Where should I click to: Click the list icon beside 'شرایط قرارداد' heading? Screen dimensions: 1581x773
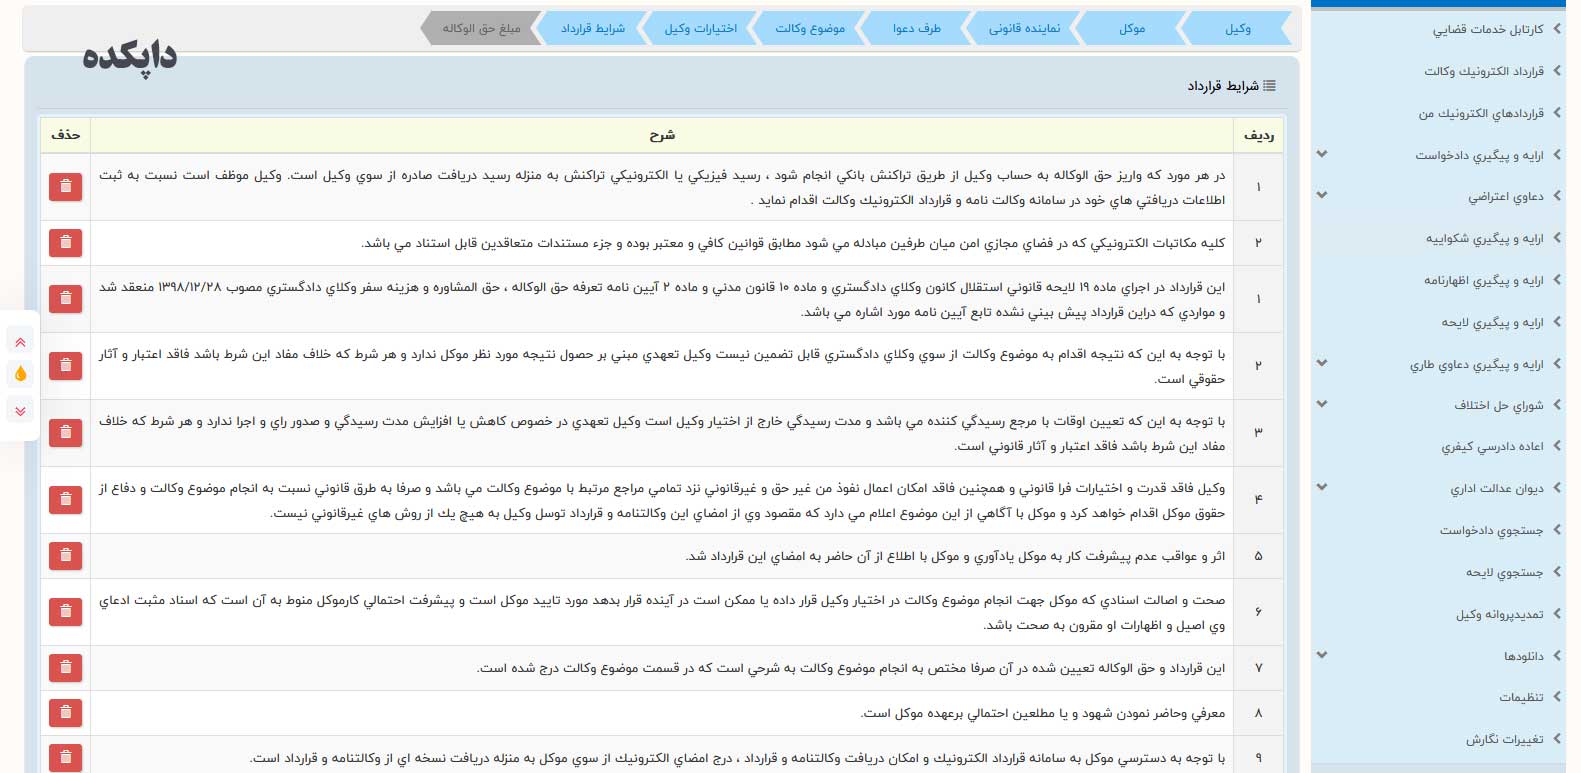point(1269,86)
